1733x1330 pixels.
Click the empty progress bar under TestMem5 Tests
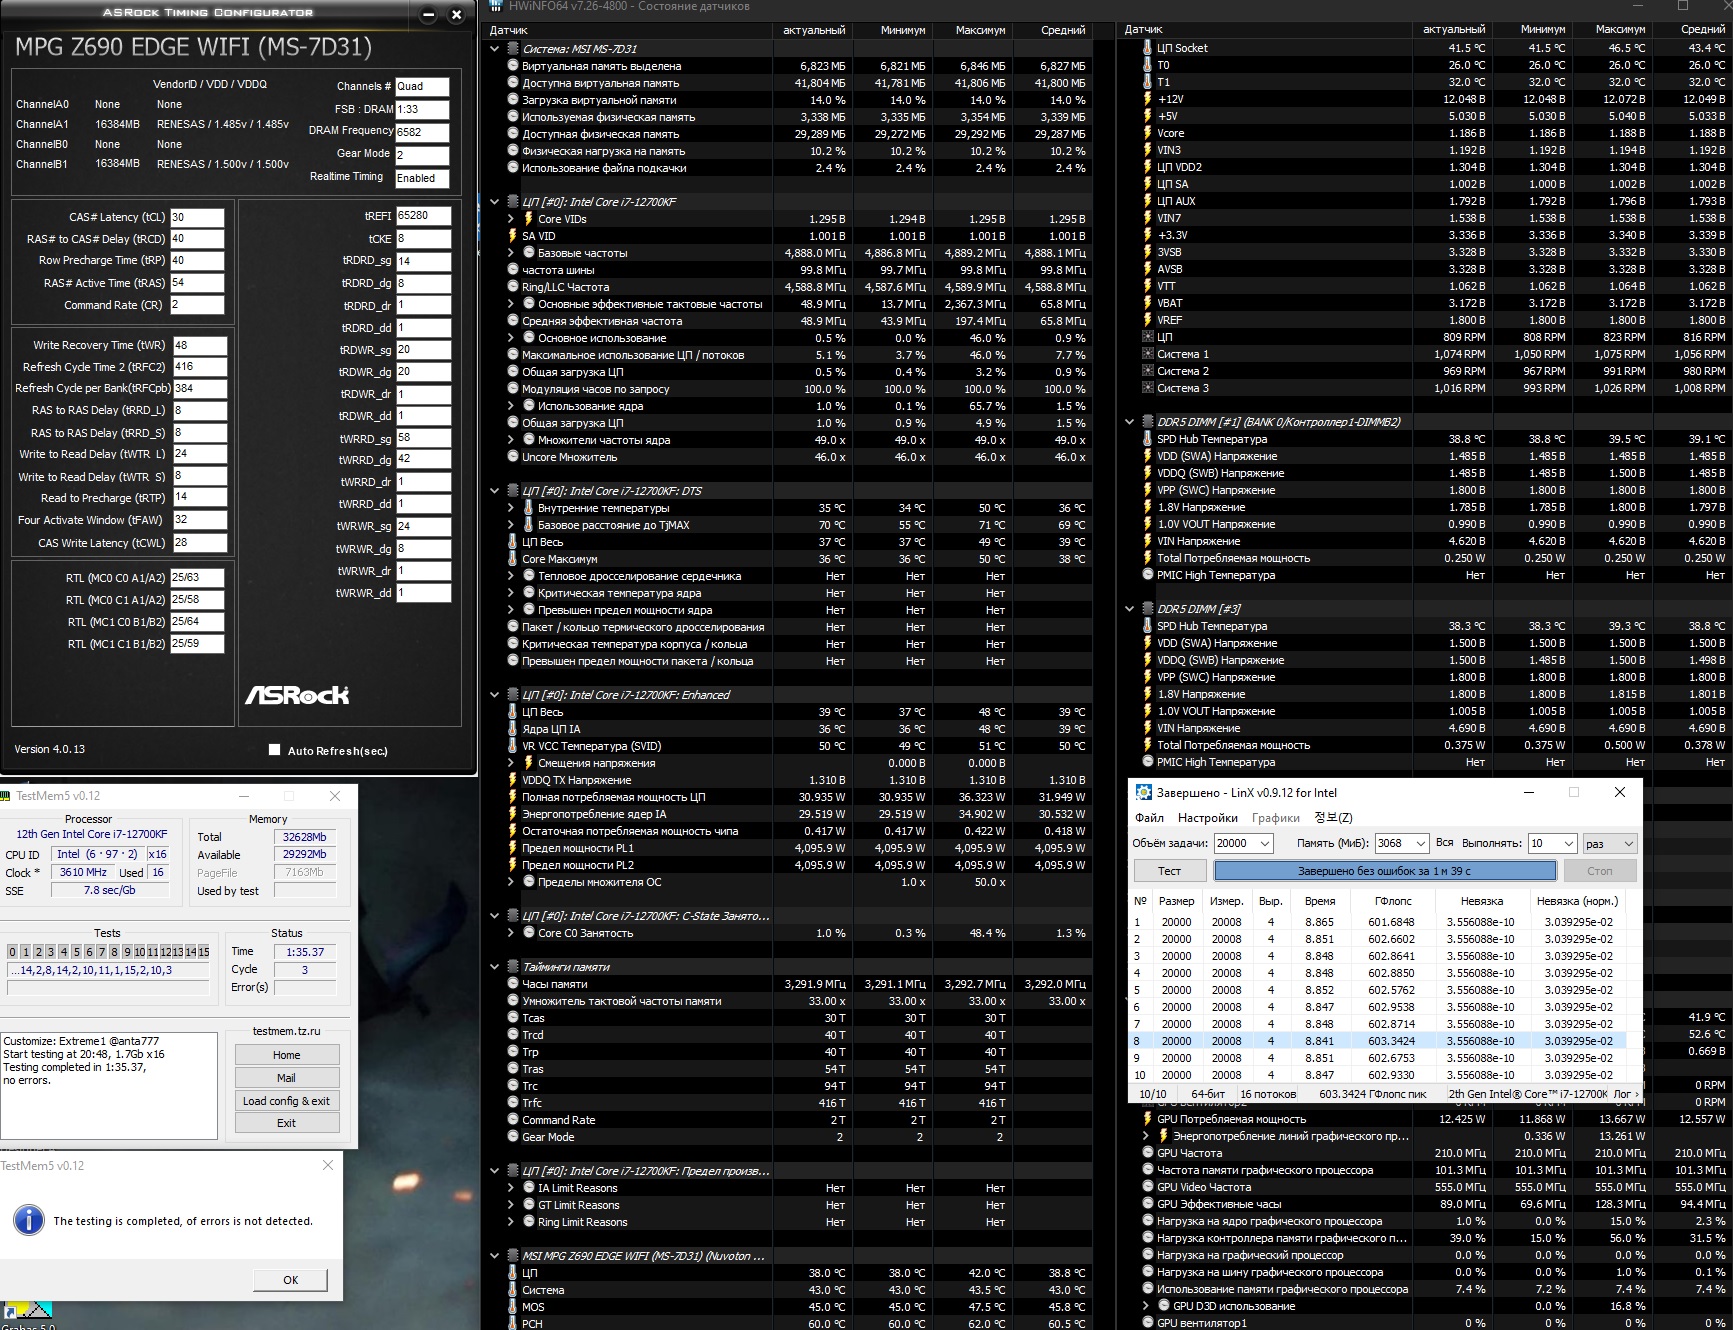[x=108, y=987]
